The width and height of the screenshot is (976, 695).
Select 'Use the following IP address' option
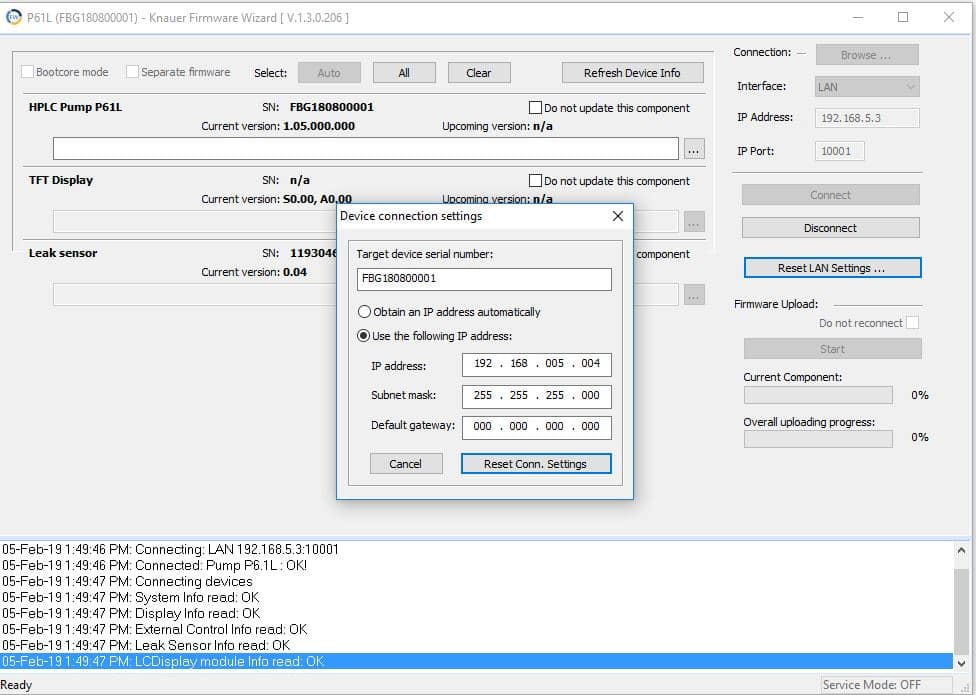coord(364,336)
